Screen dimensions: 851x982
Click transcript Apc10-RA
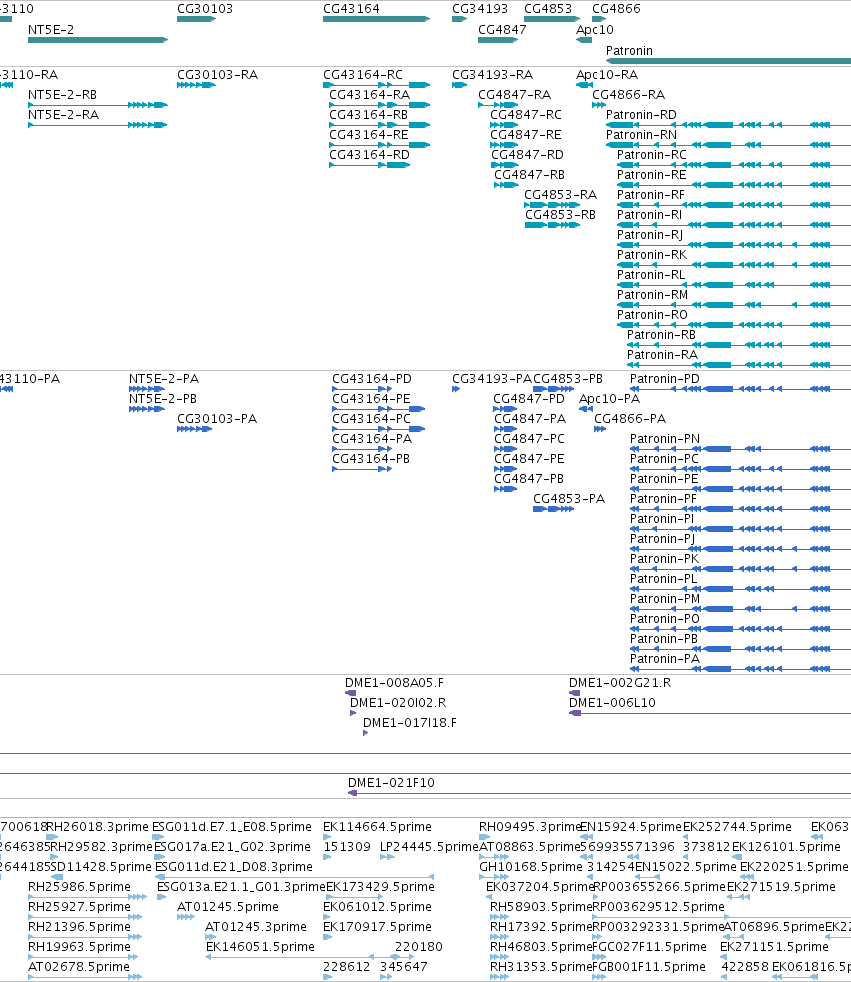click(607, 75)
